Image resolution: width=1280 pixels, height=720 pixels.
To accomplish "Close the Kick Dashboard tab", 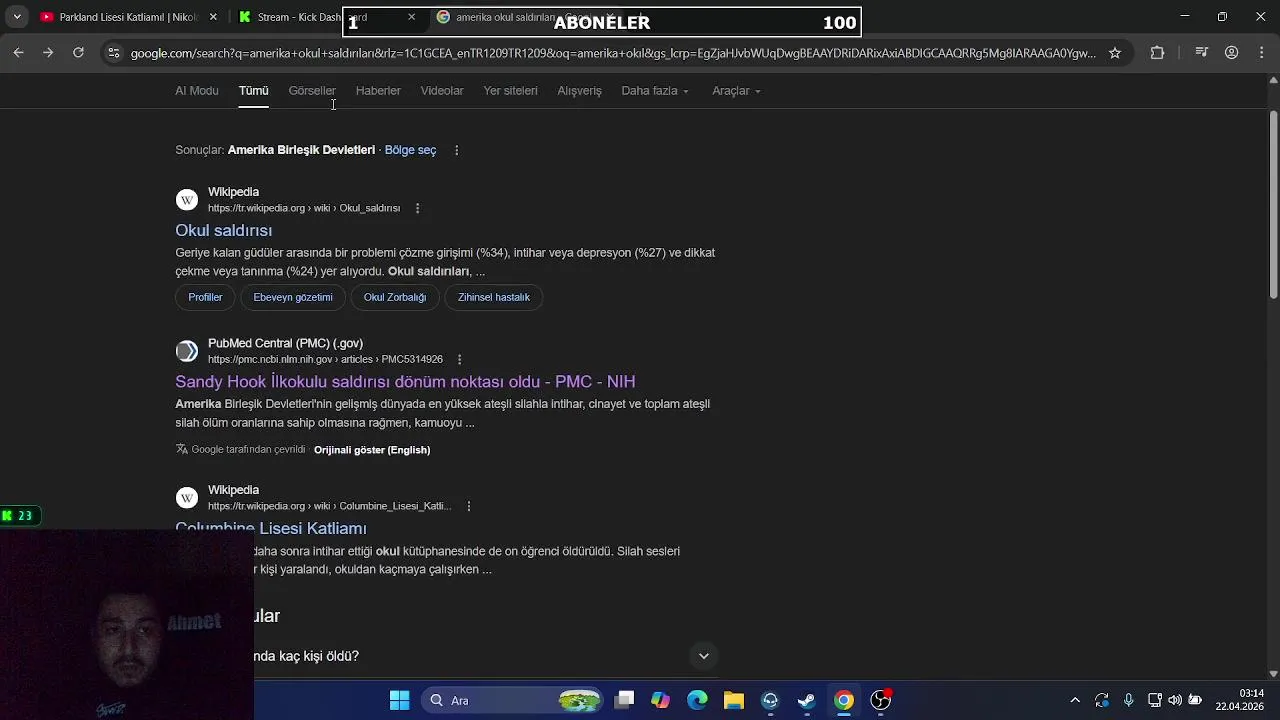I will (411, 17).
